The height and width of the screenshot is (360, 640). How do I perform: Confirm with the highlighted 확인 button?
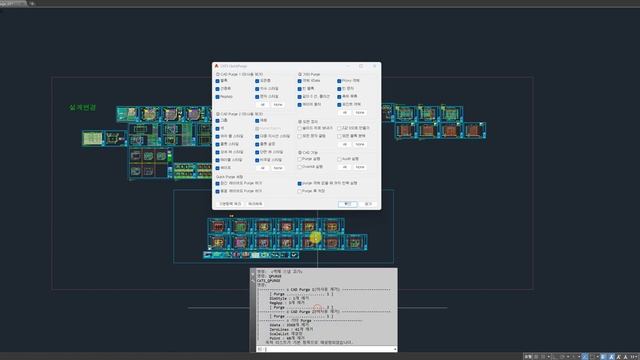point(347,204)
